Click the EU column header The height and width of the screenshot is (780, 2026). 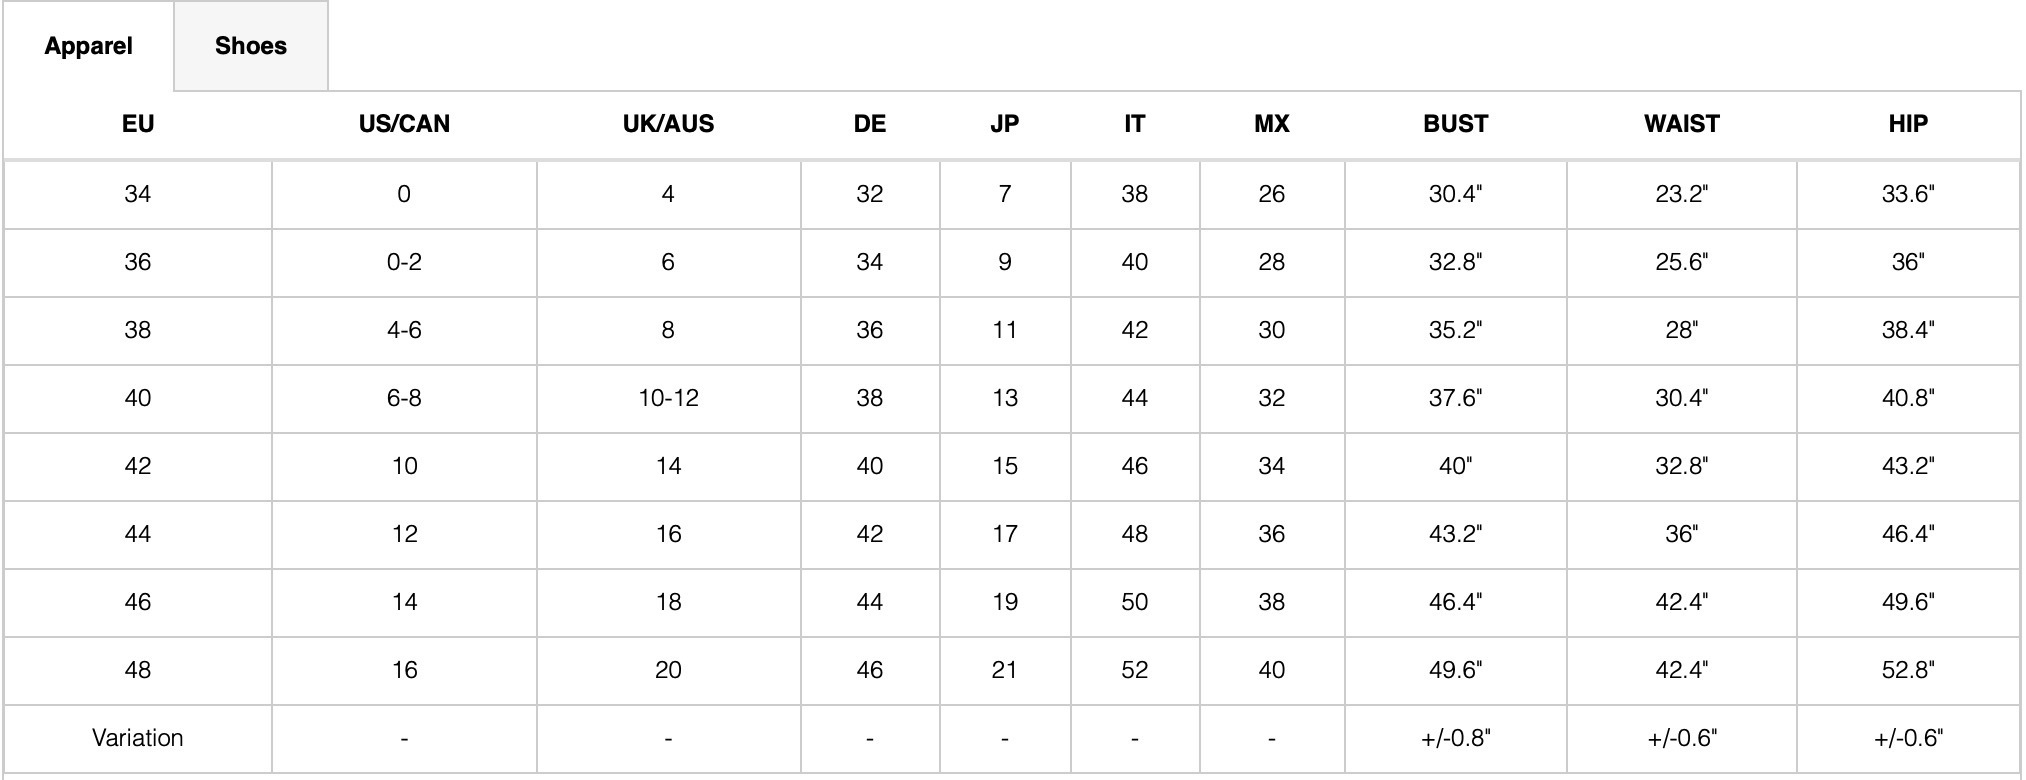138,124
